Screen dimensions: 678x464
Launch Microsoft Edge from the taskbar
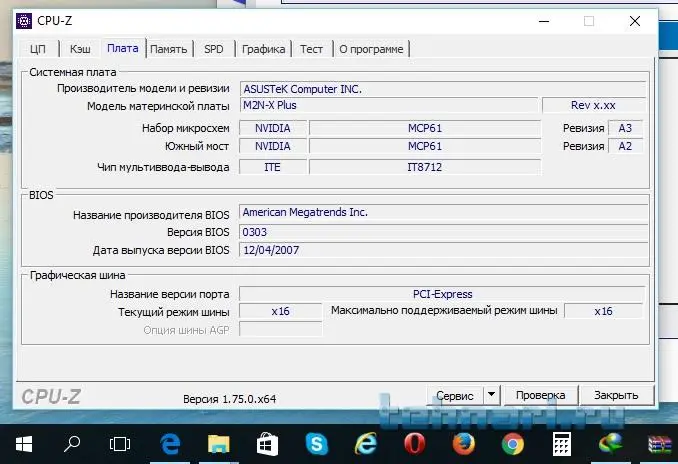(x=170, y=444)
